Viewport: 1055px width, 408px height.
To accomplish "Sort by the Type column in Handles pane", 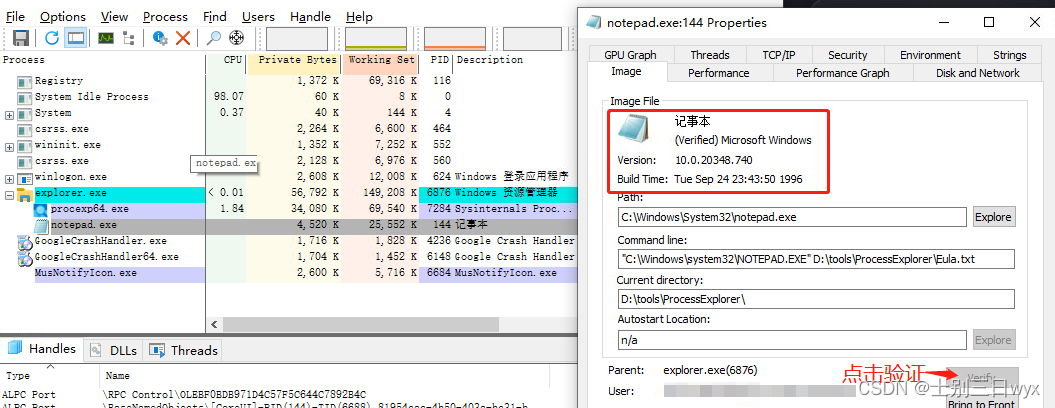I will [50, 376].
